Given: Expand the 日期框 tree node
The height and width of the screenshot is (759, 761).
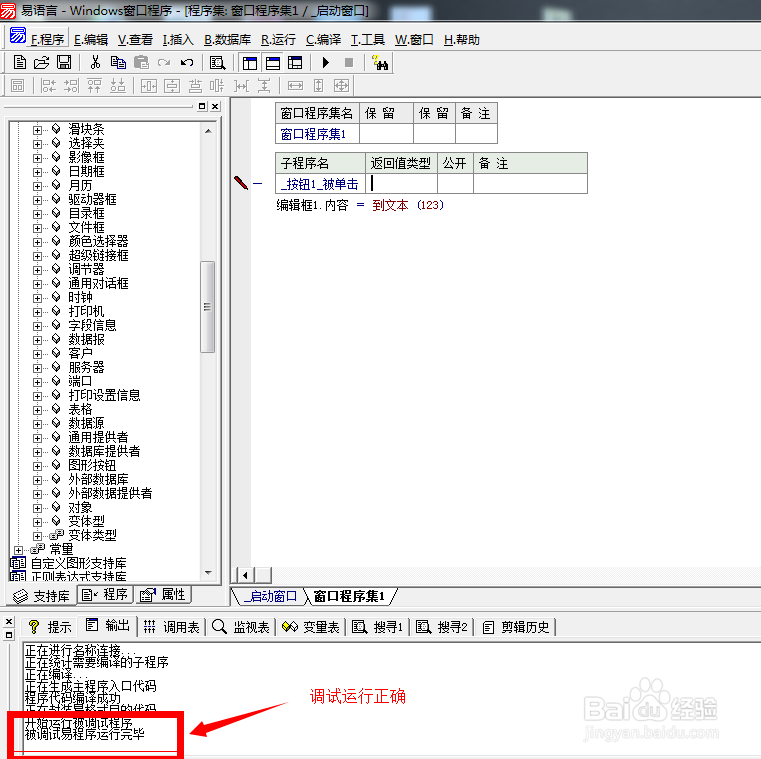Looking at the screenshot, I should [37, 172].
